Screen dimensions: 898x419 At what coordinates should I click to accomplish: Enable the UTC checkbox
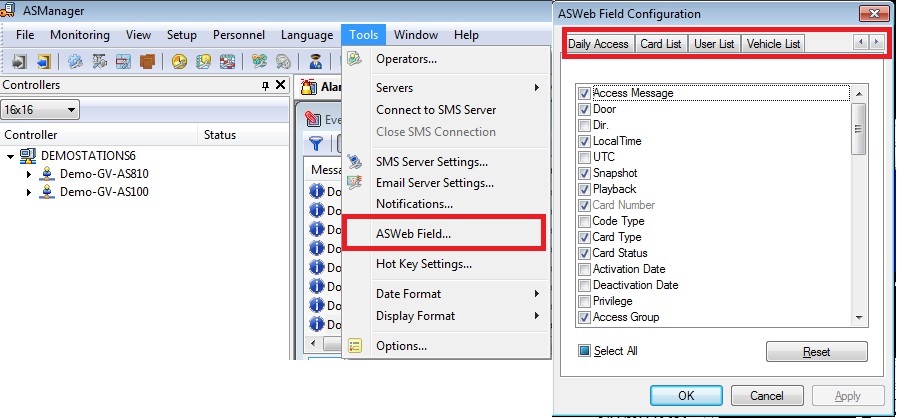pyautogui.click(x=584, y=157)
